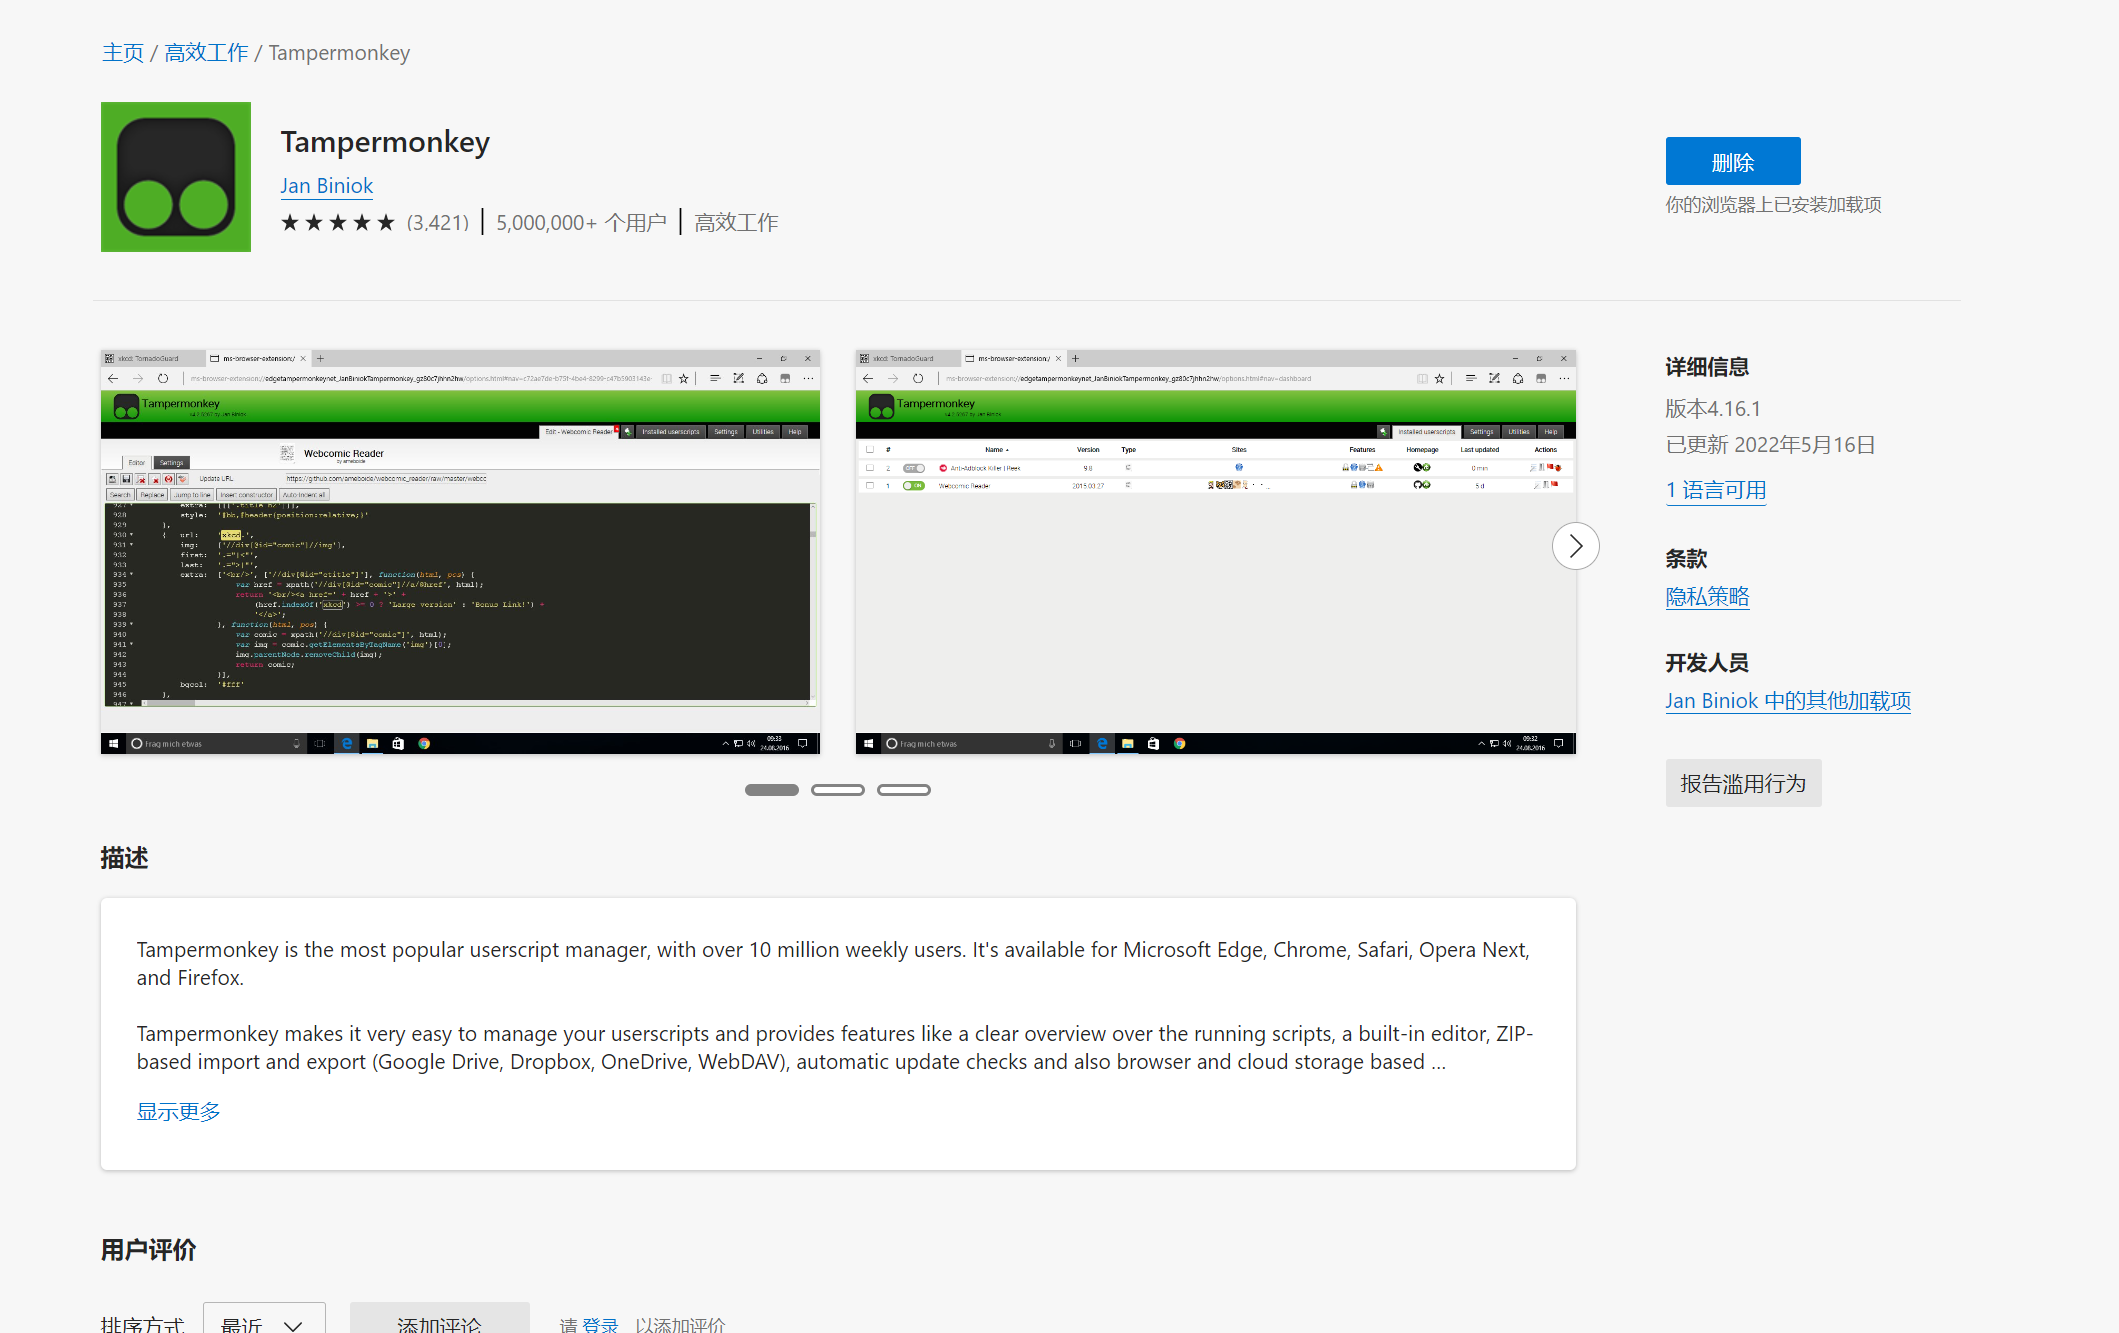Select the first carousel page indicator

pos(772,790)
